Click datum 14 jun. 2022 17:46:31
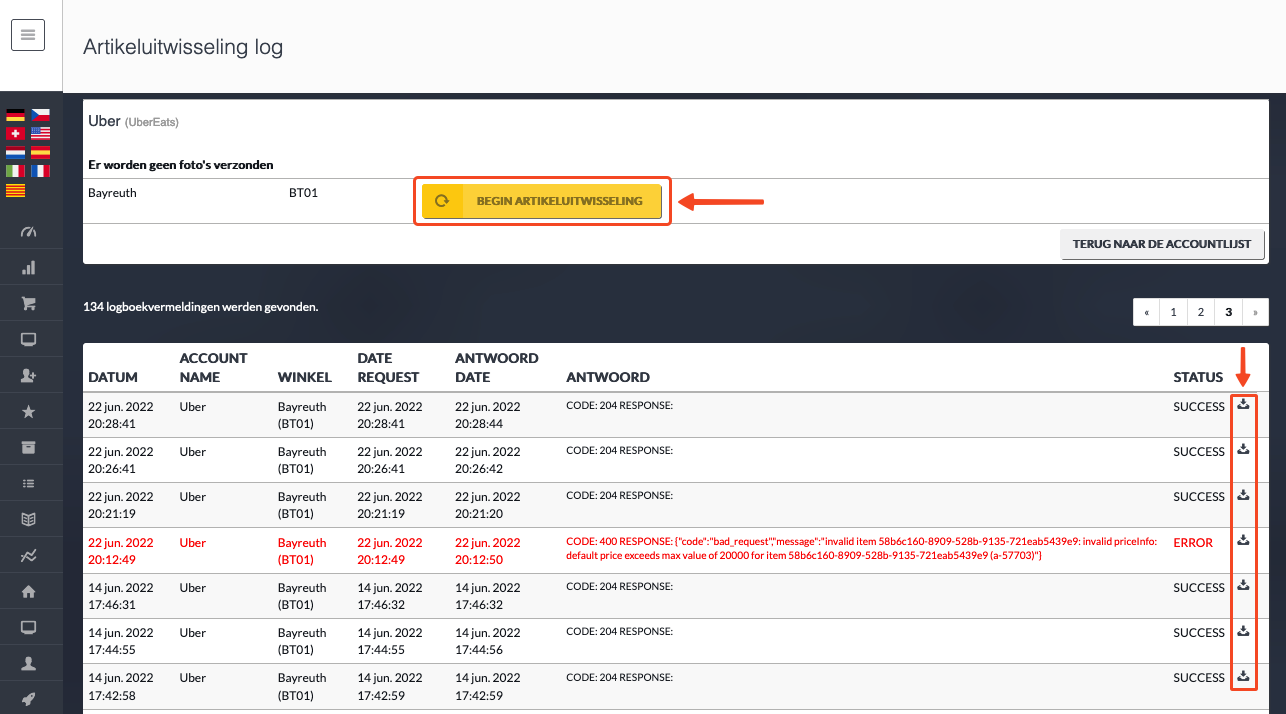Image resolution: width=1286 pixels, height=714 pixels. tap(121, 596)
